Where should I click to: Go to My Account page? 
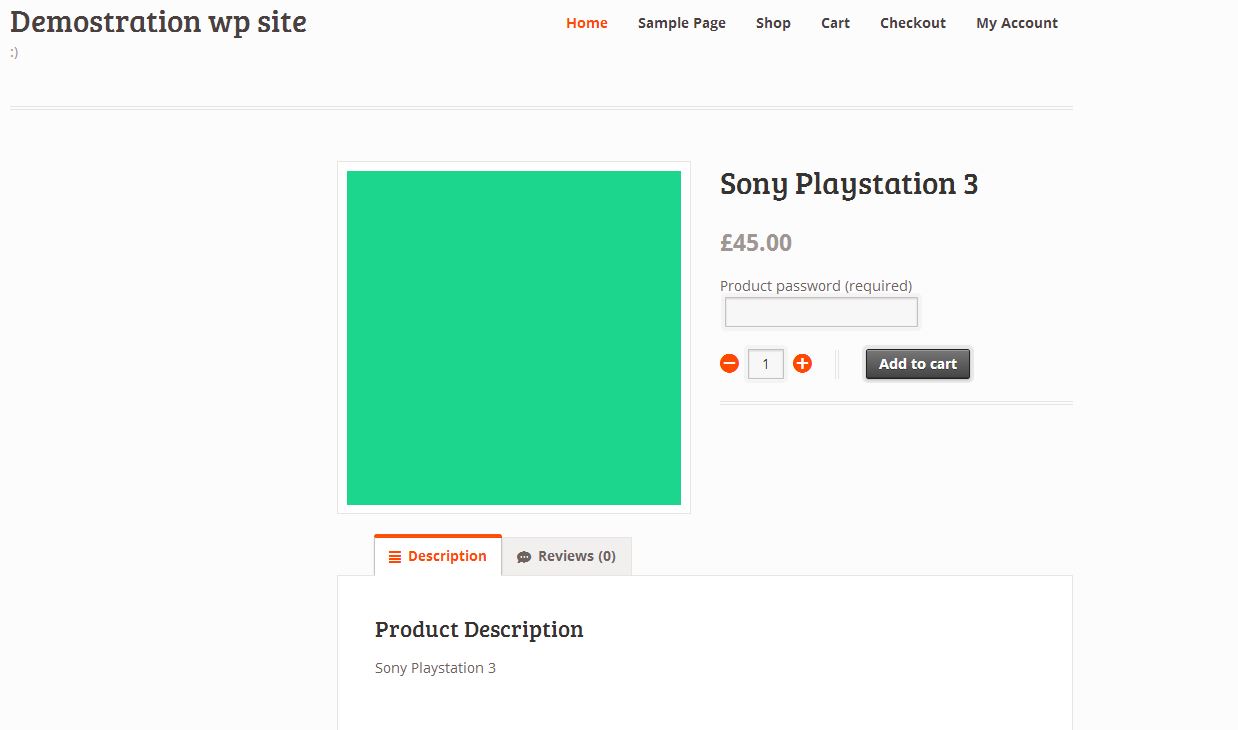point(1016,23)
